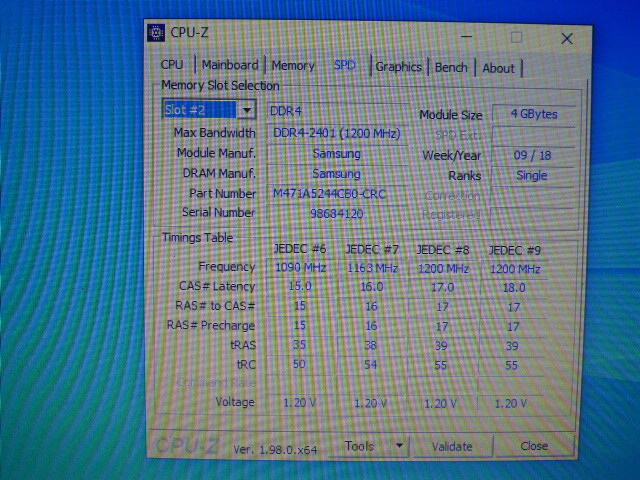The image size is (640, 480).
Task: Switch to the Mainboard tab
Action: 230,65
